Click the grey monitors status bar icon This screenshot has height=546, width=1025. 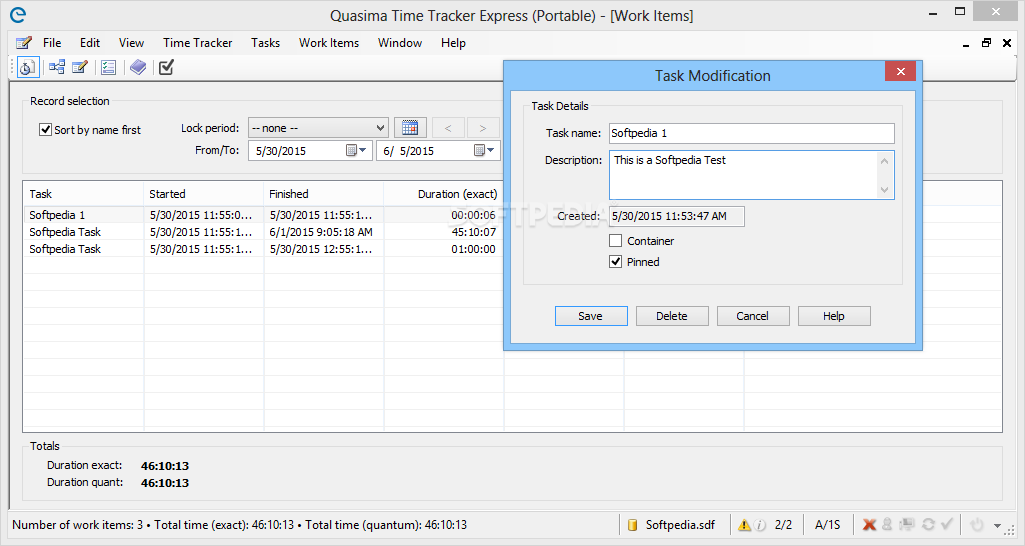[x=907, y=524]
